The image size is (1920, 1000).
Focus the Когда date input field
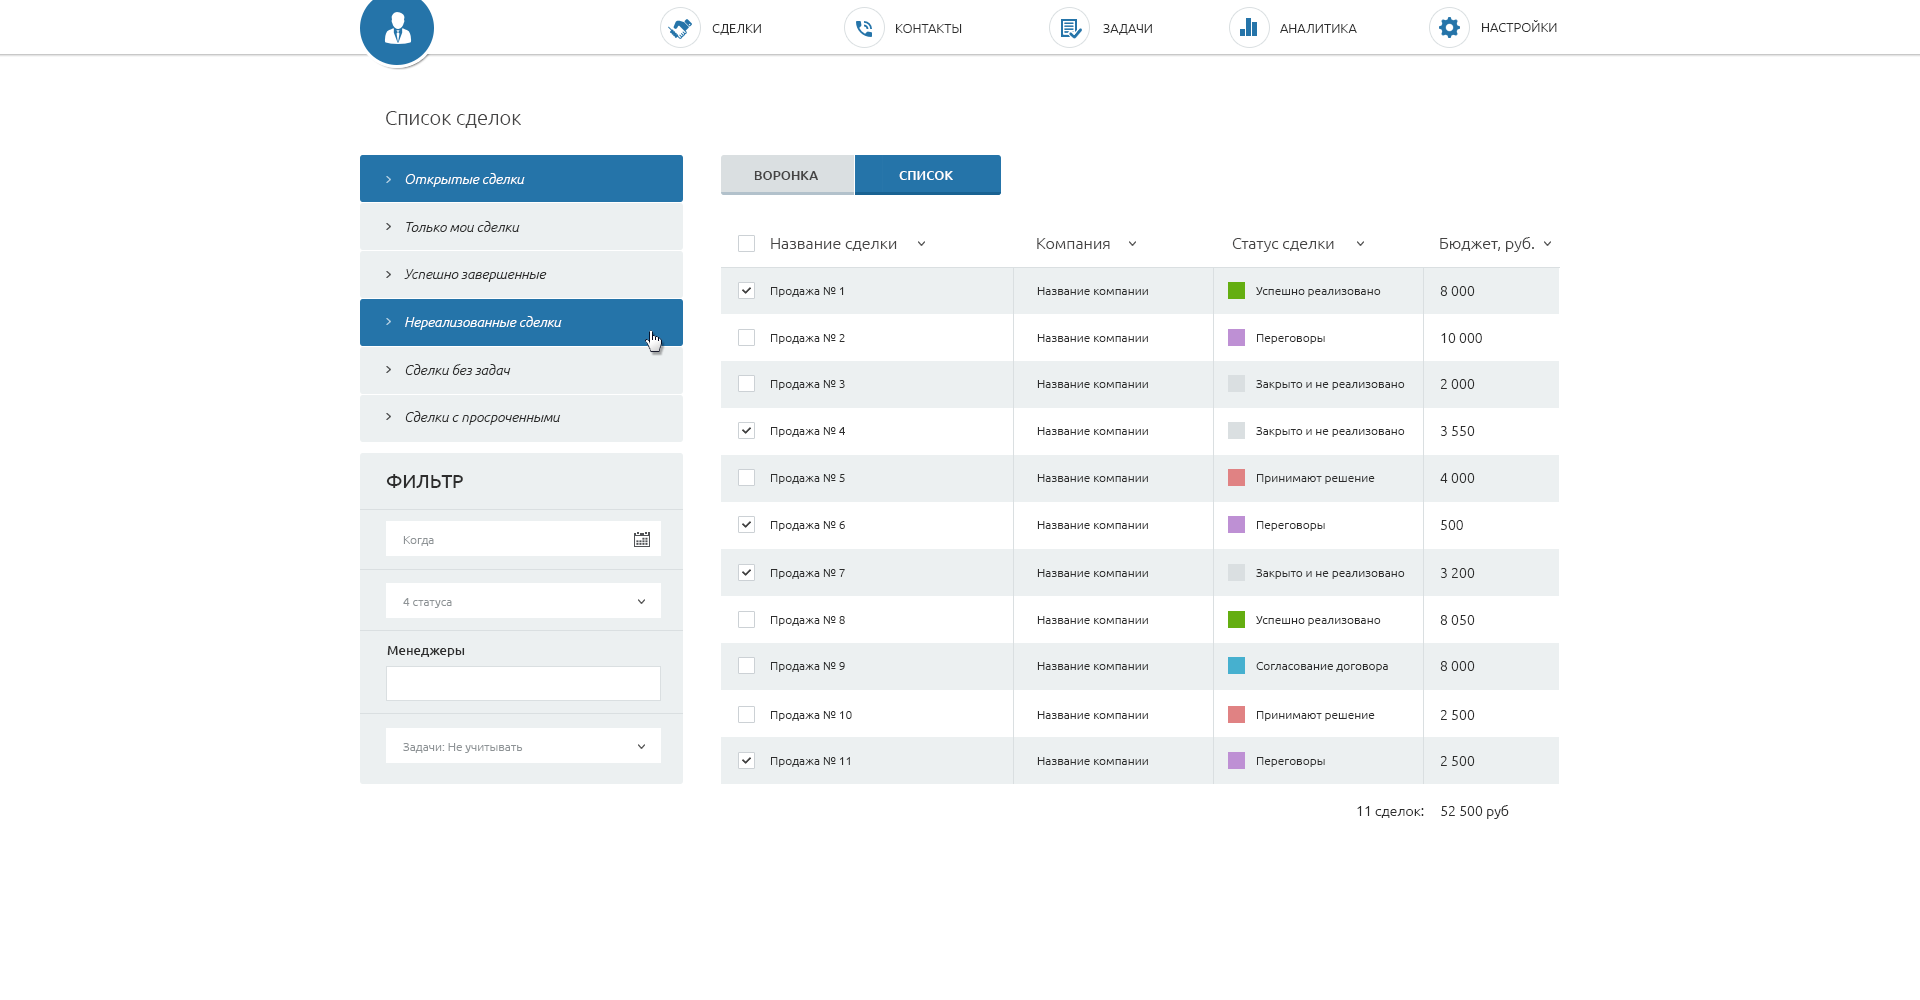(x=523, y=539)
